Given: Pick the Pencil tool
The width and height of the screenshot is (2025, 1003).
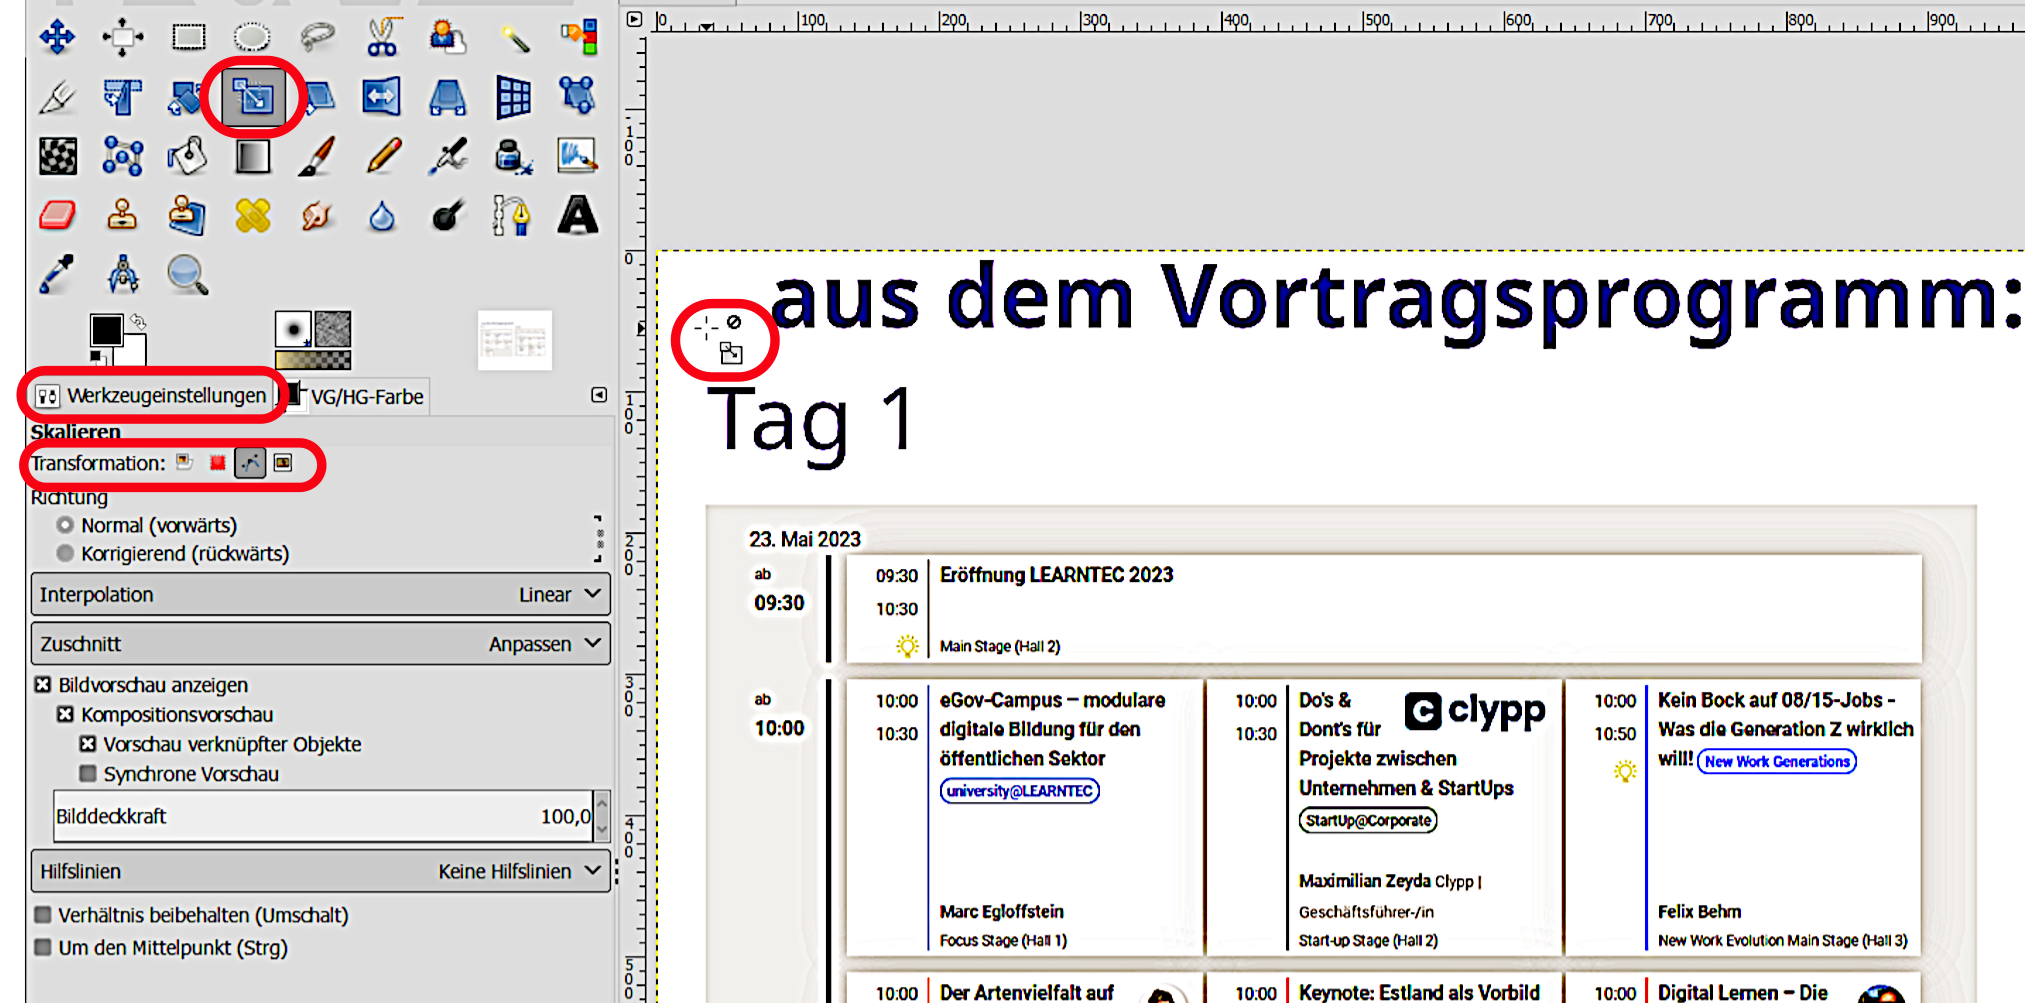Looking at the screenshot, I should (382, 157).
